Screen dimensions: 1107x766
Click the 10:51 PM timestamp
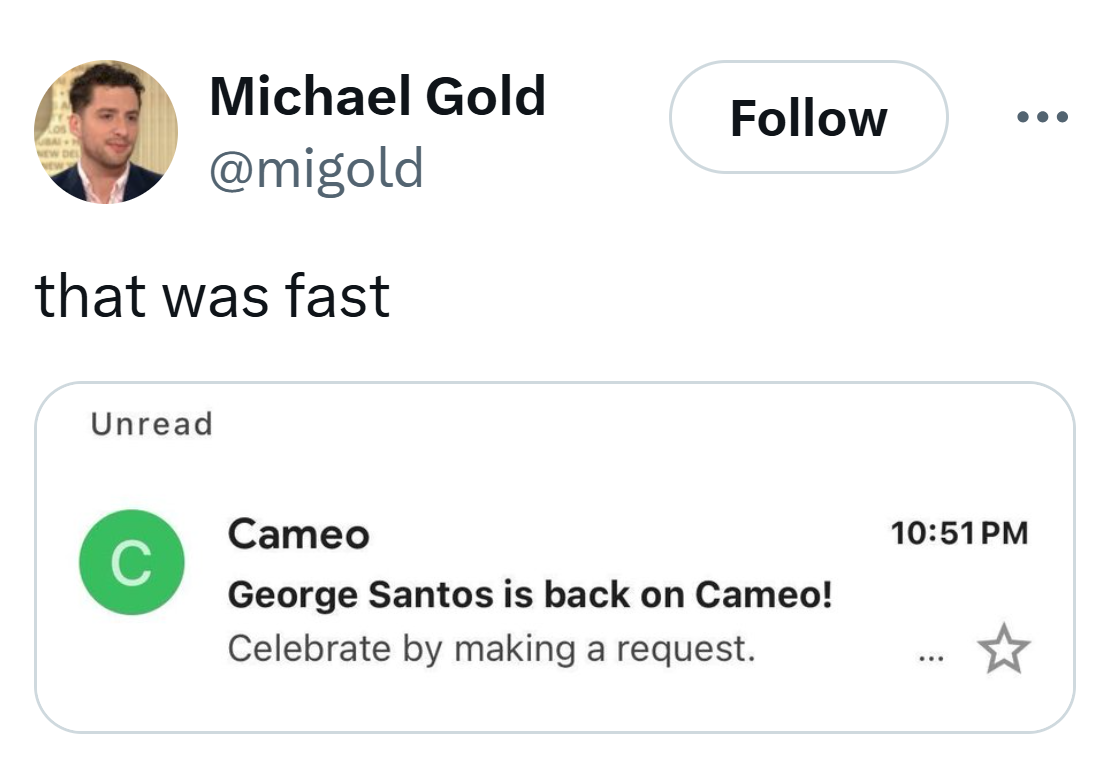tap(958, 533)
